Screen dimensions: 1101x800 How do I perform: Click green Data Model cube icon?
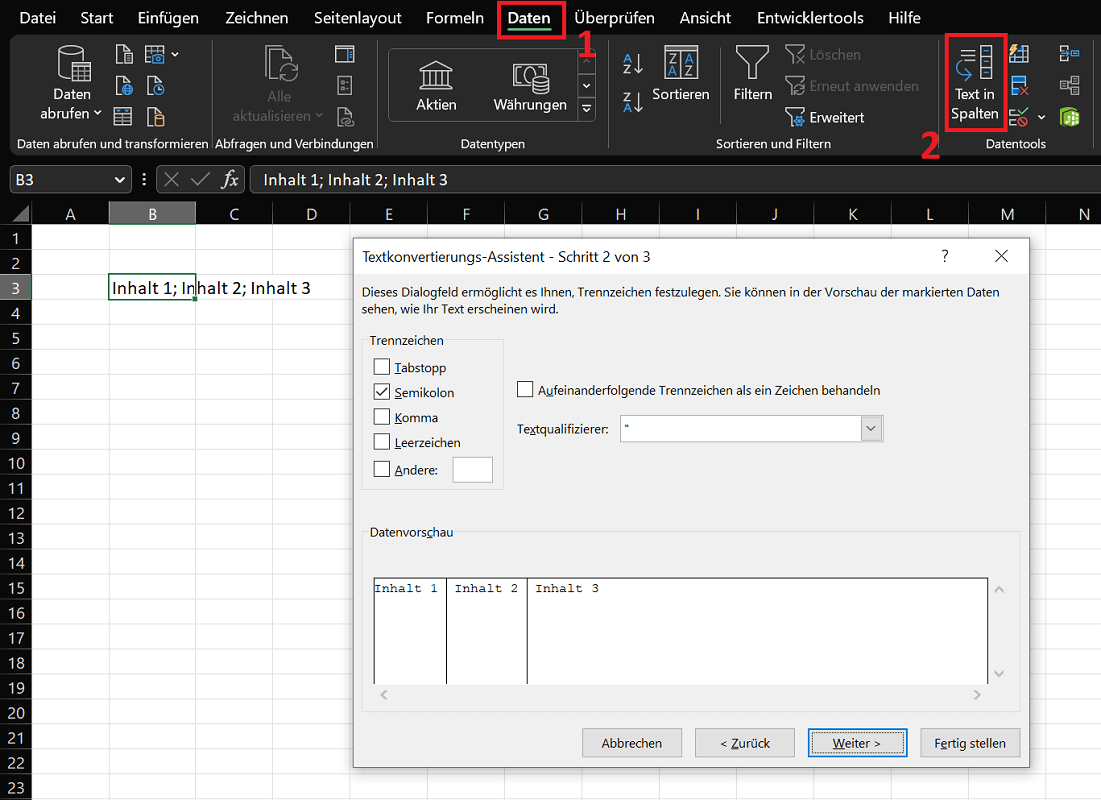coord(1069,117)
